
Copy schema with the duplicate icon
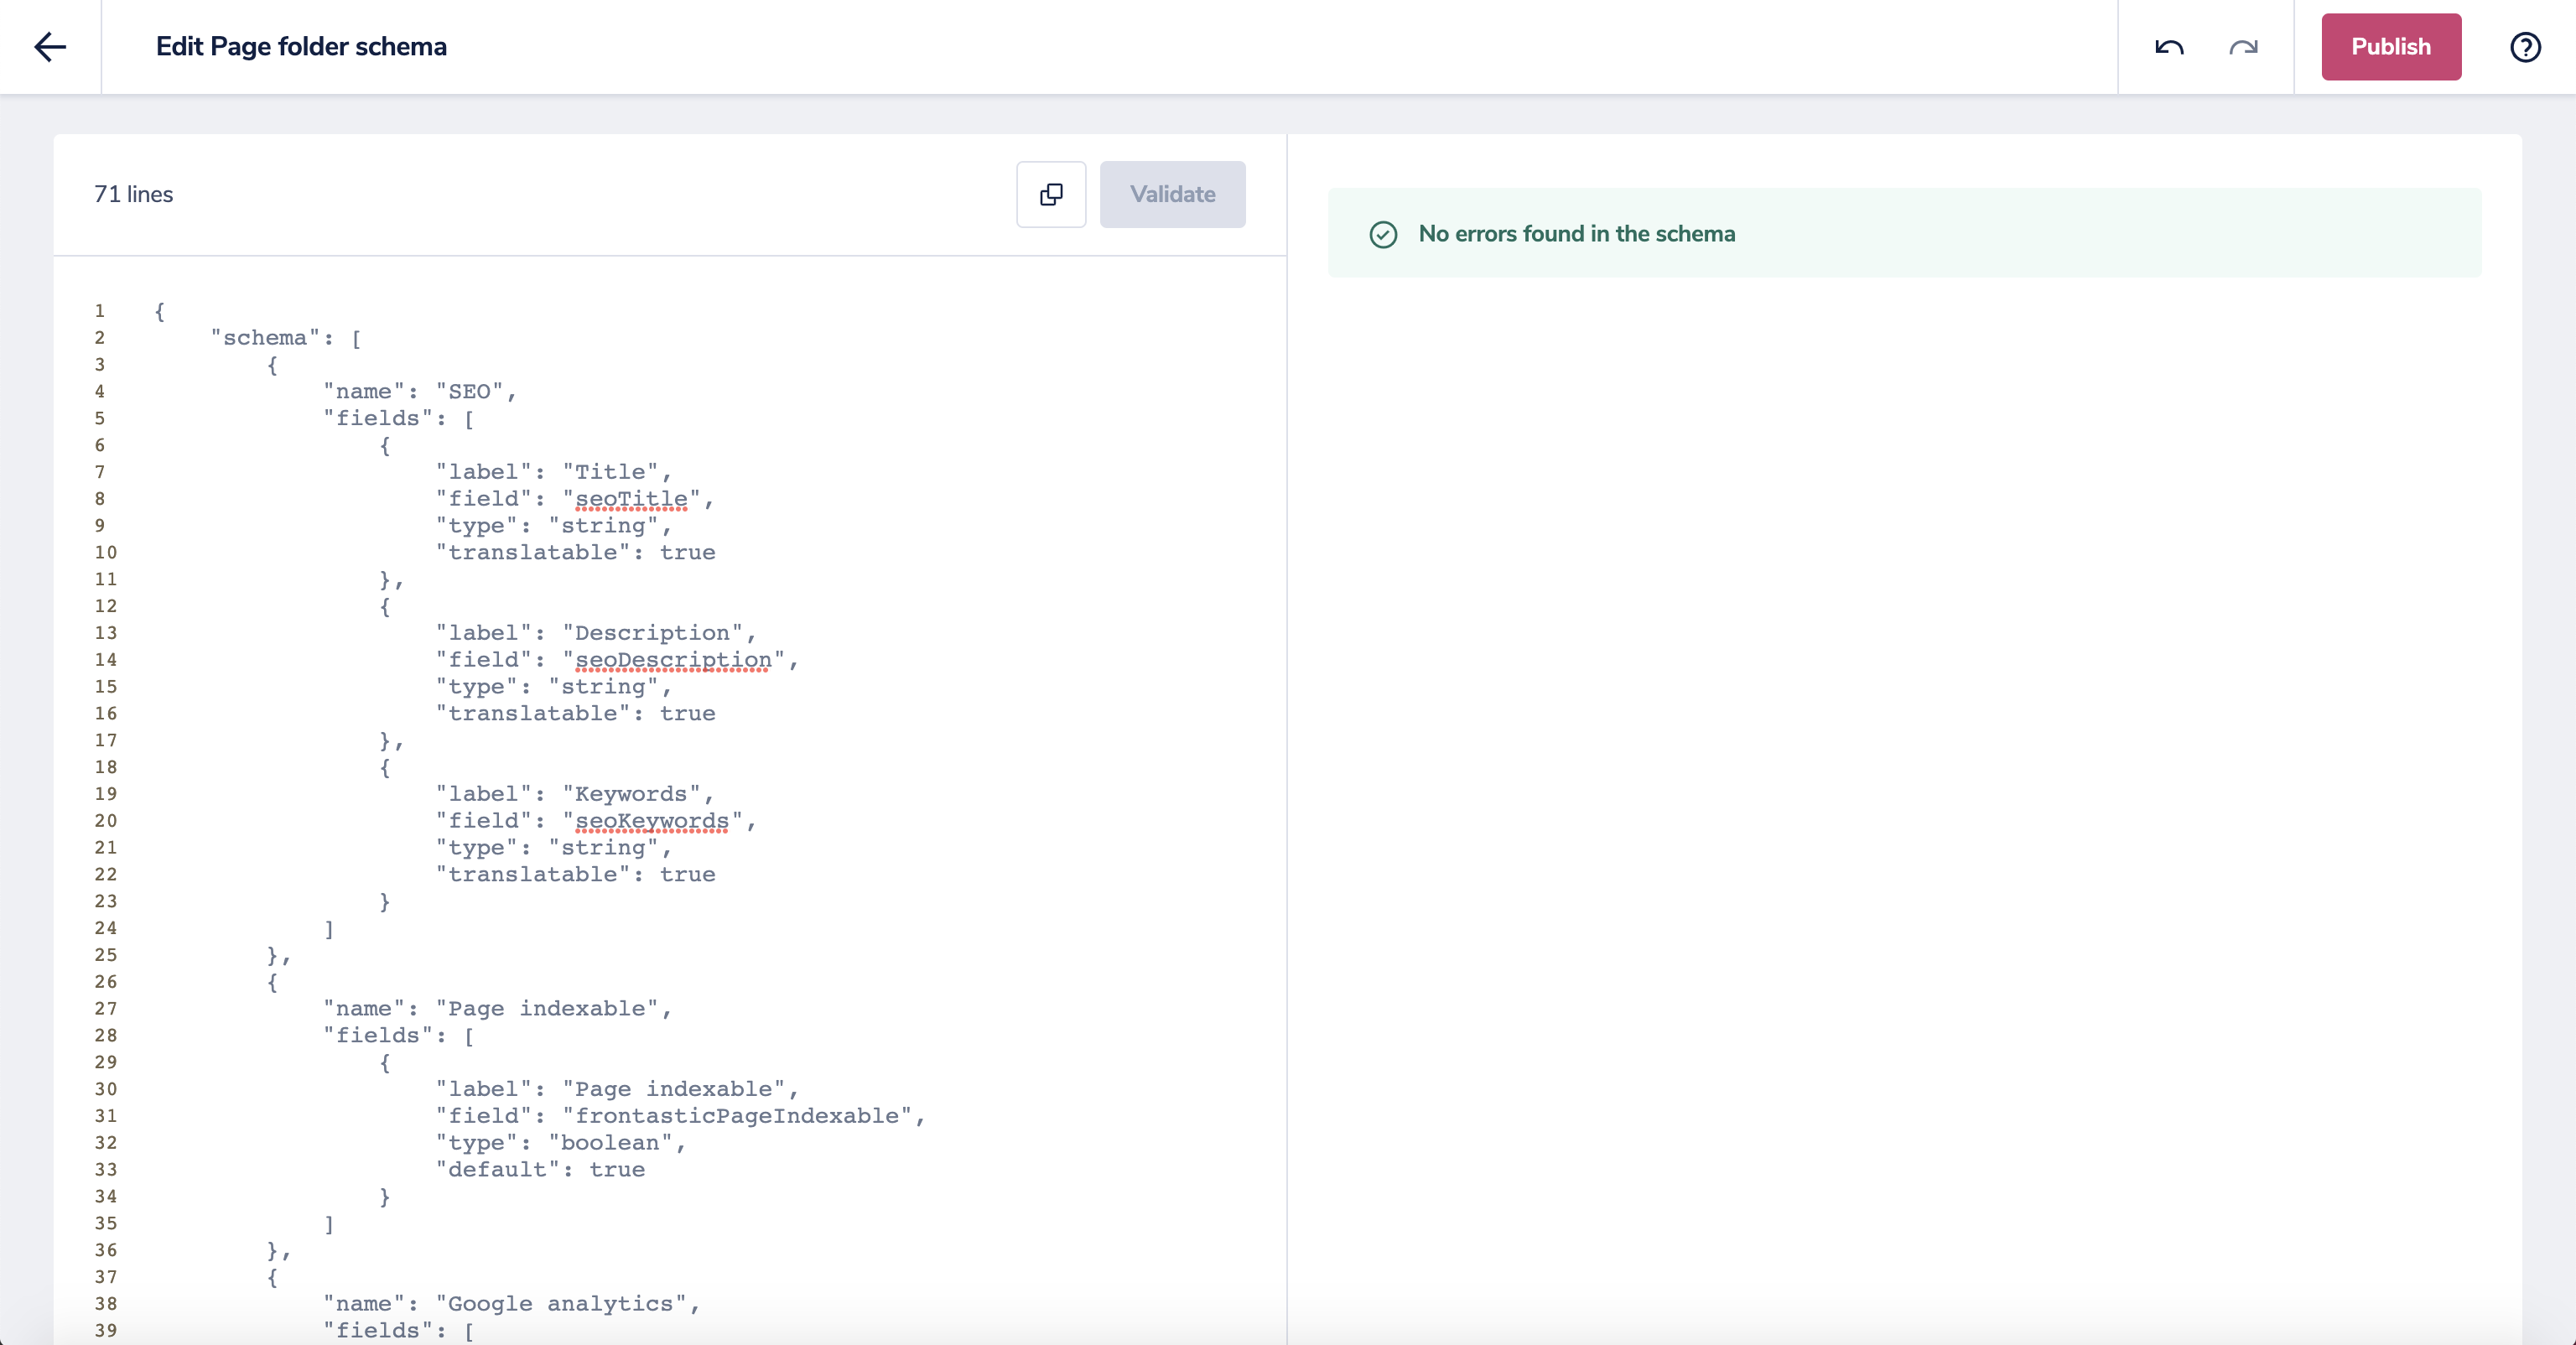1051,194
